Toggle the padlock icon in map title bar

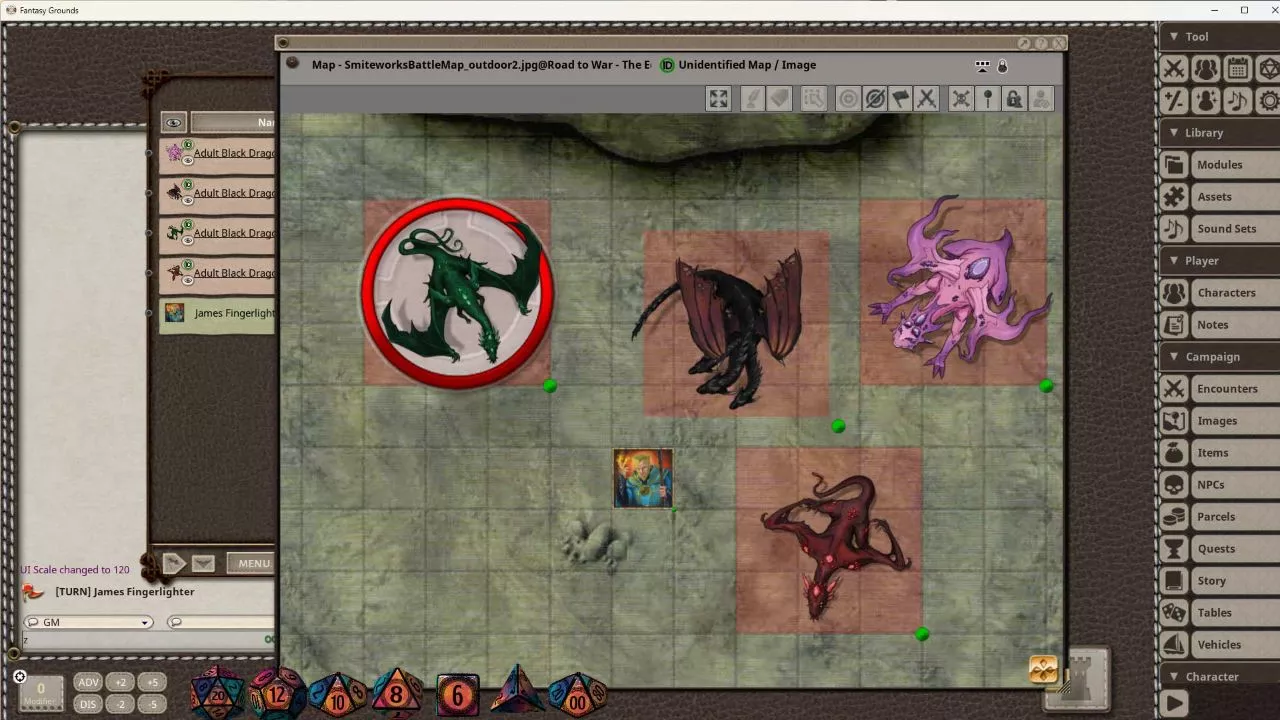click(1002, 66)
